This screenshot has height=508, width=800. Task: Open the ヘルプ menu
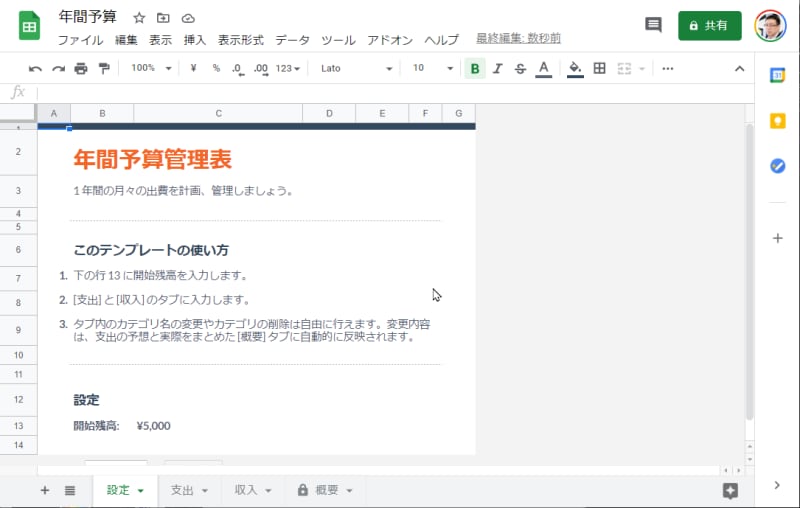click(x=441, y=40)
